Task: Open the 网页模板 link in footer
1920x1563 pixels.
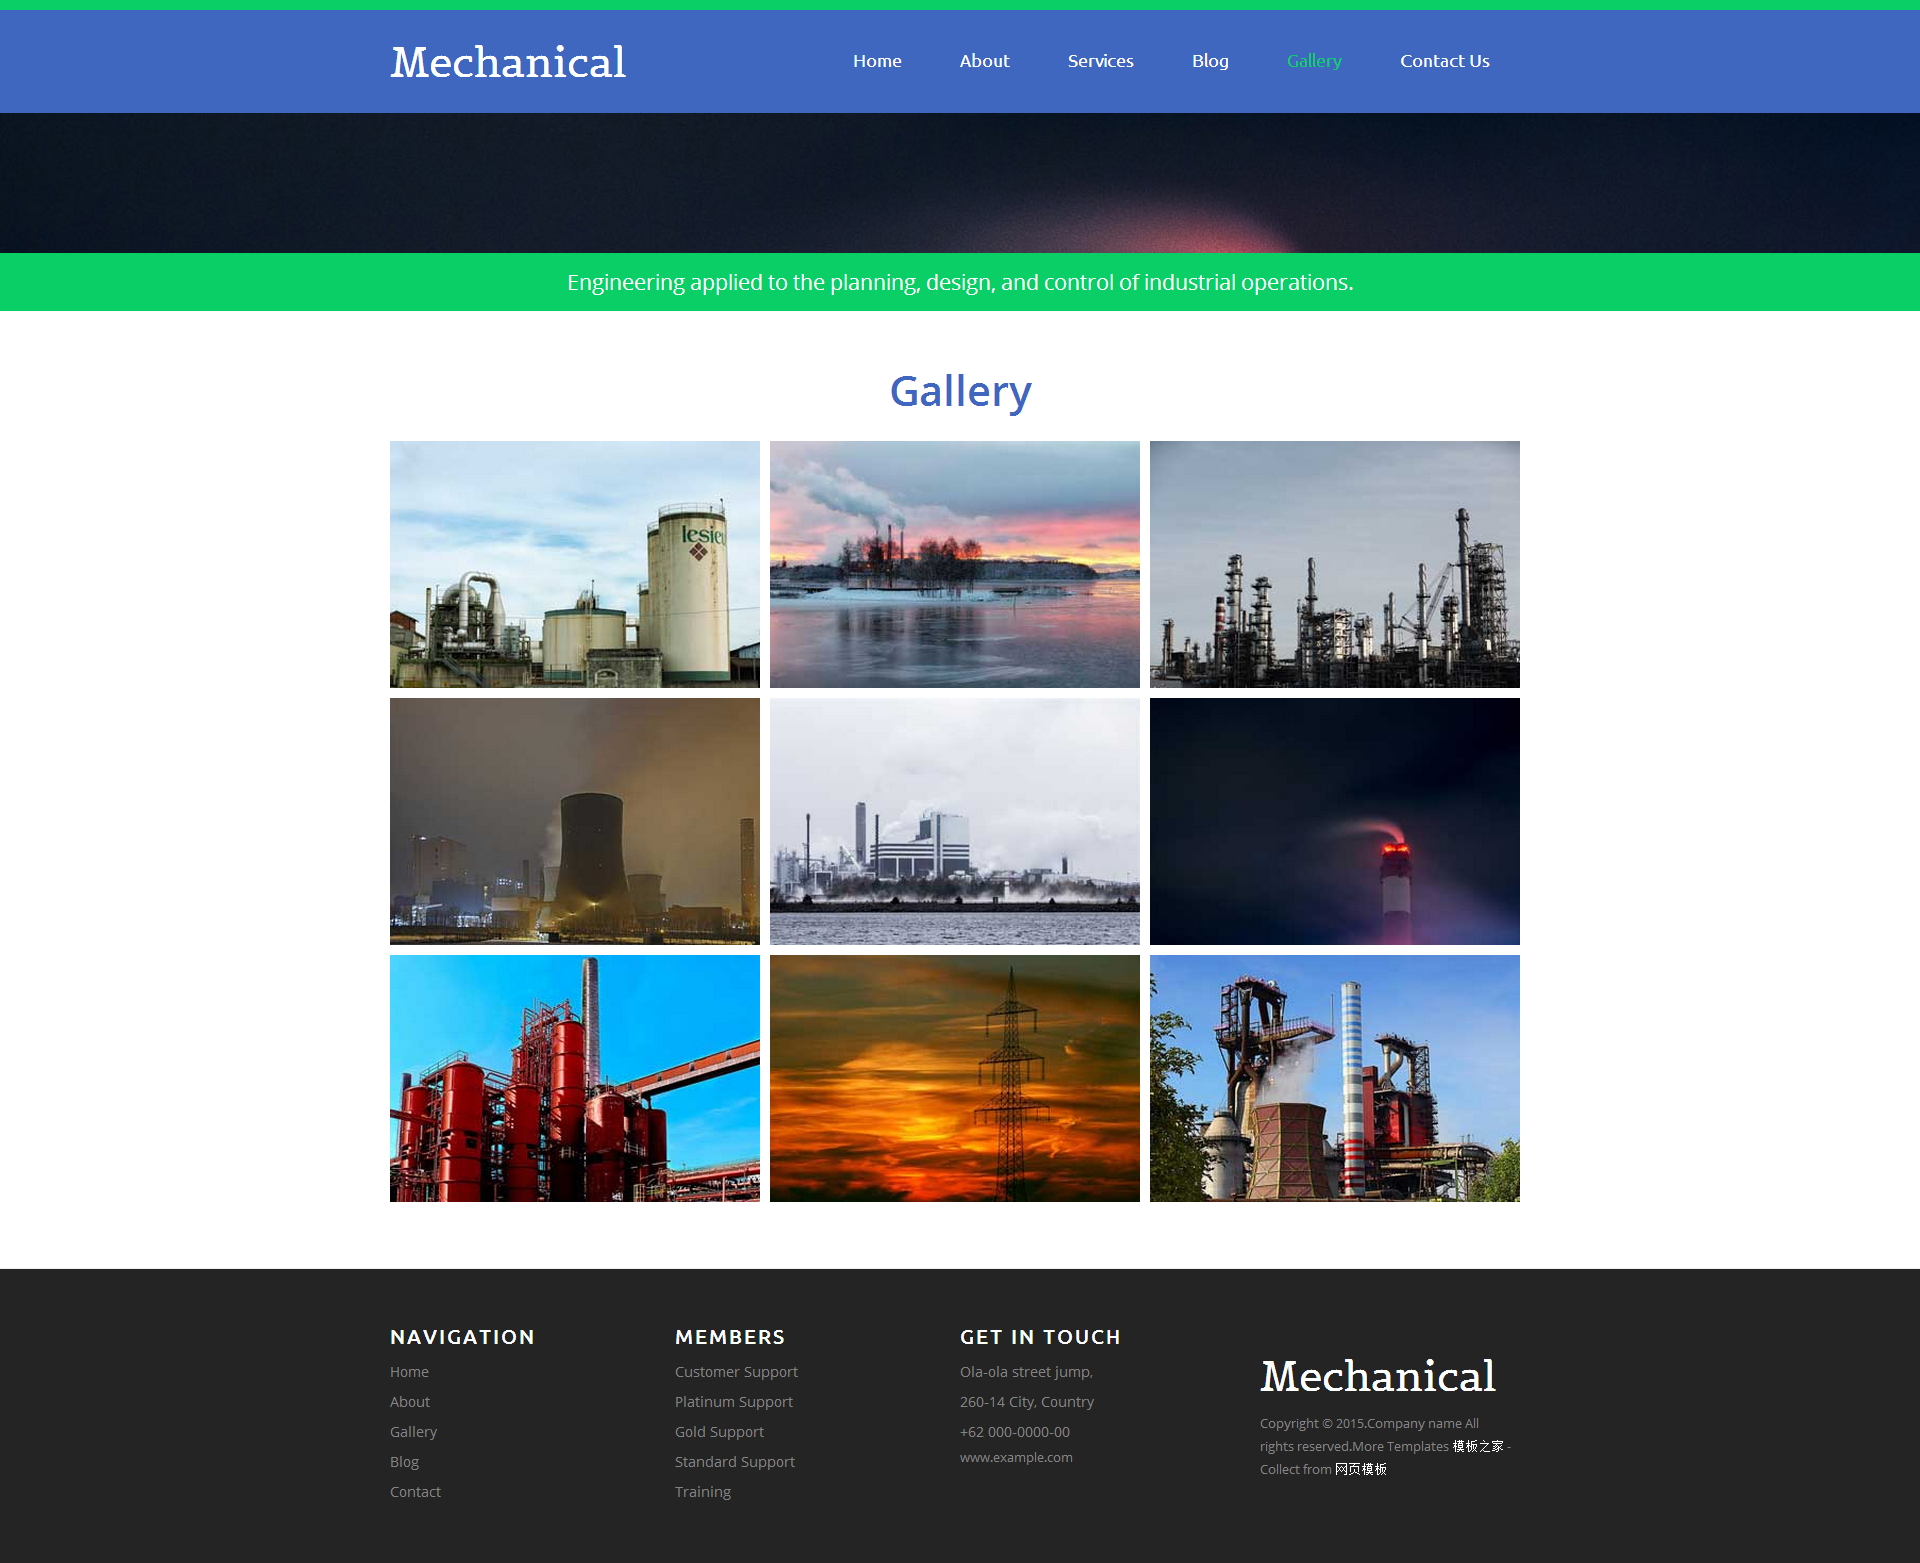Action: click(x=1361, y=1469)
